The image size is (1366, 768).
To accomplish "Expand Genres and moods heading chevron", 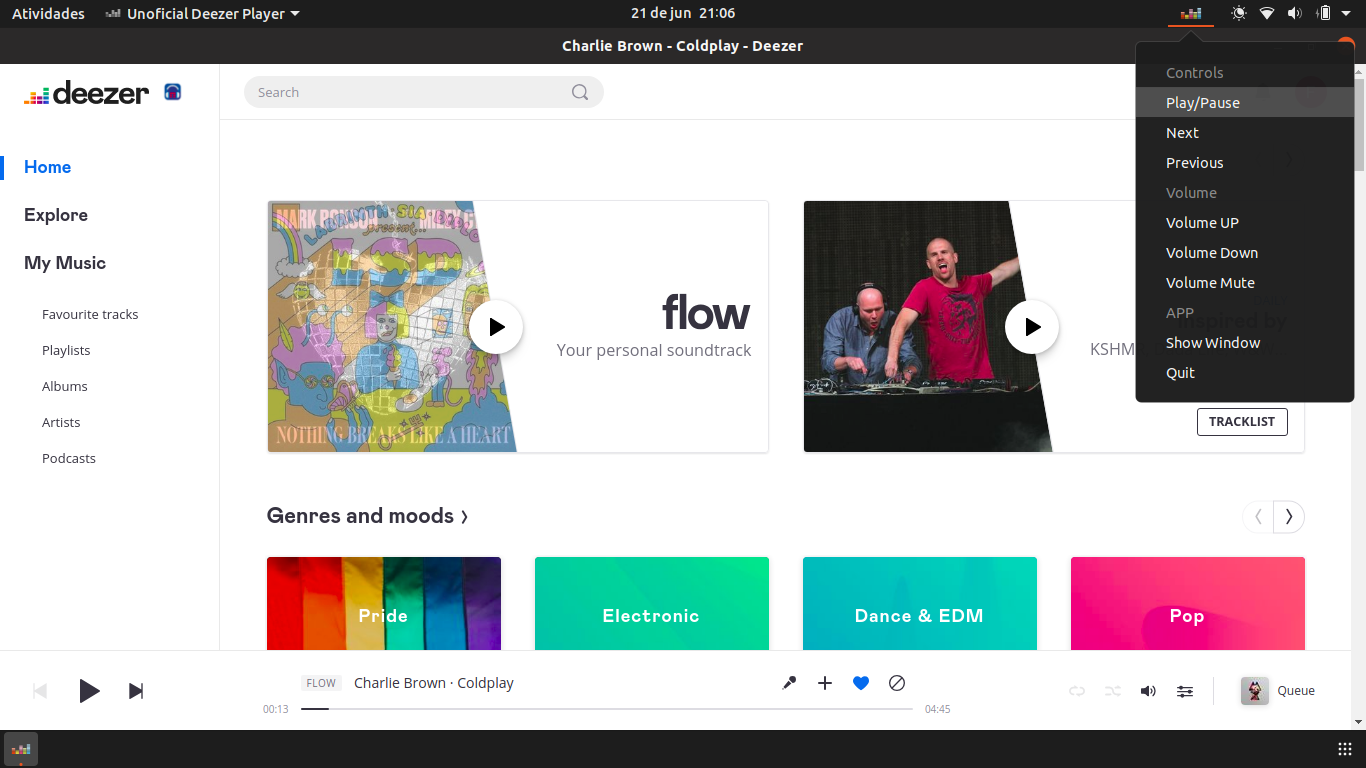I will point(464,517).
